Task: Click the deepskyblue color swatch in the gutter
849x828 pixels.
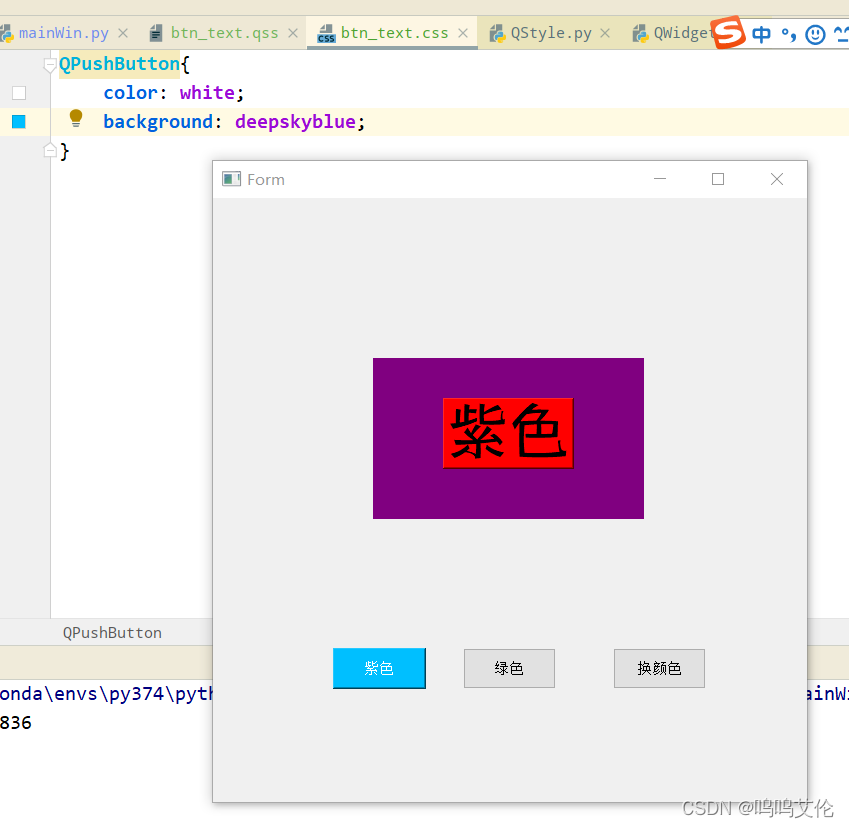Action: (x=18, y=121)
